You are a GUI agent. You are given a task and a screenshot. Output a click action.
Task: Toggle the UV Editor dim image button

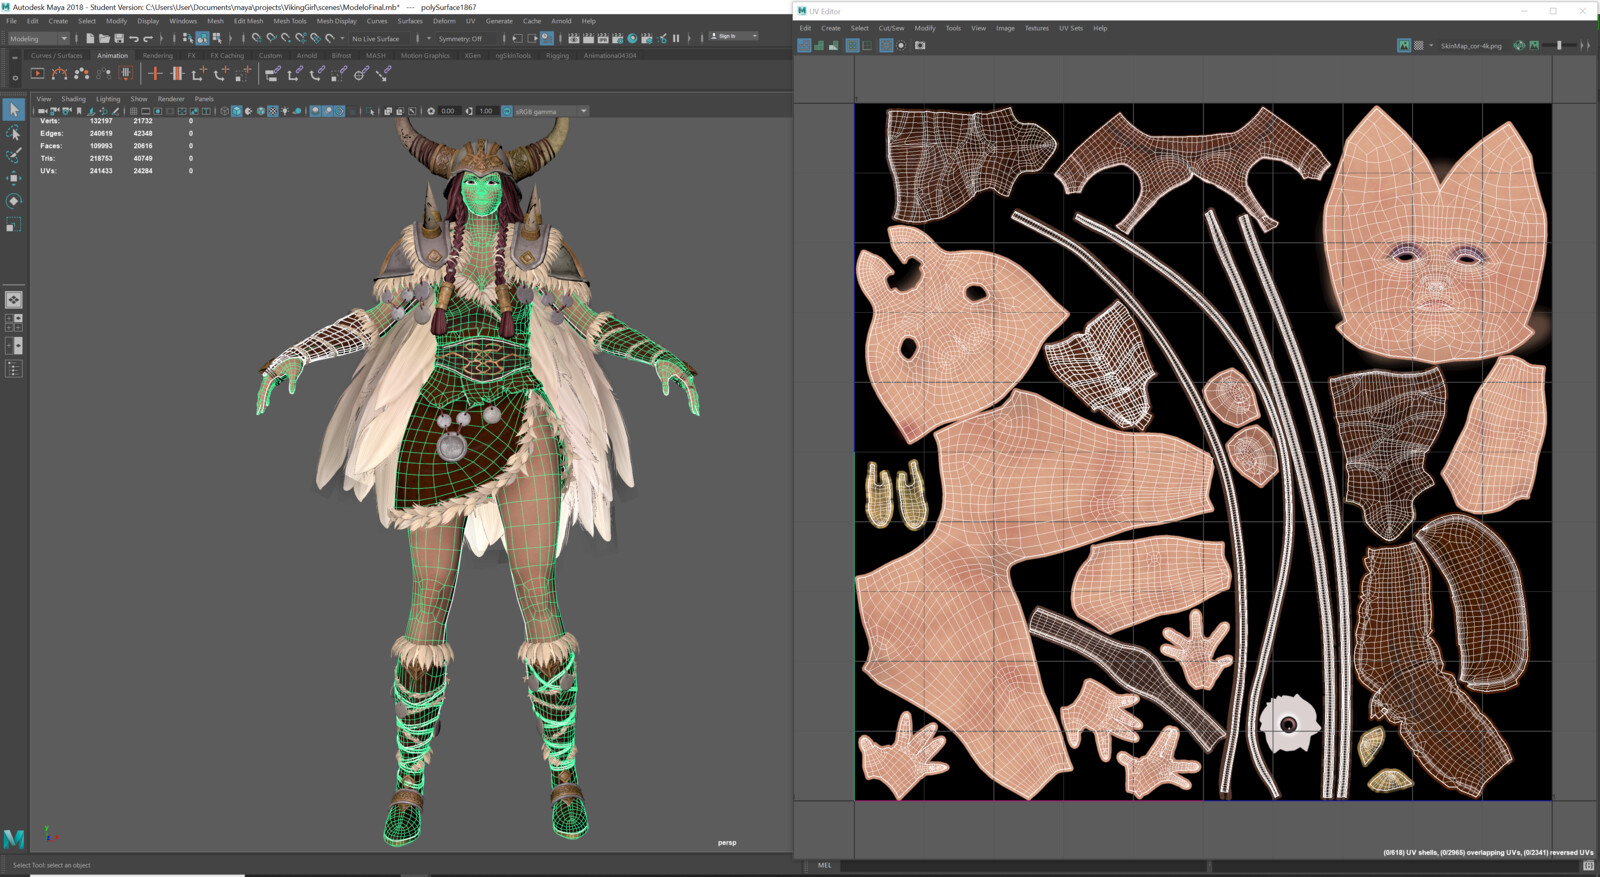click(1534, 45)
